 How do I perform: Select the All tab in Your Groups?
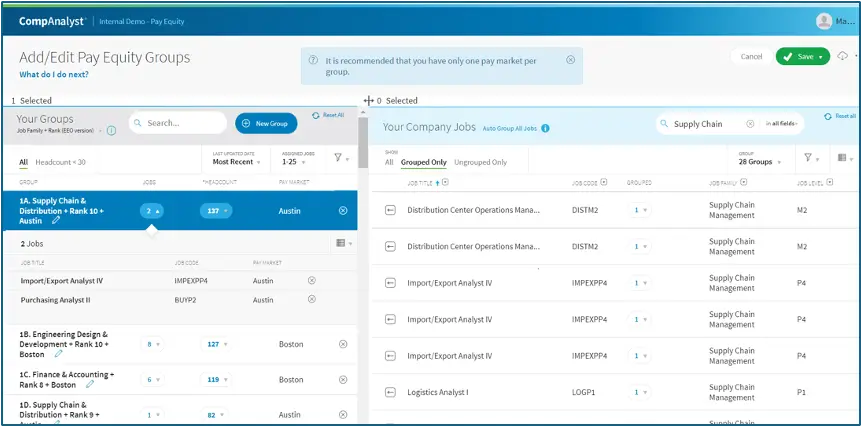pyautogui.click(x=23, y=162)
